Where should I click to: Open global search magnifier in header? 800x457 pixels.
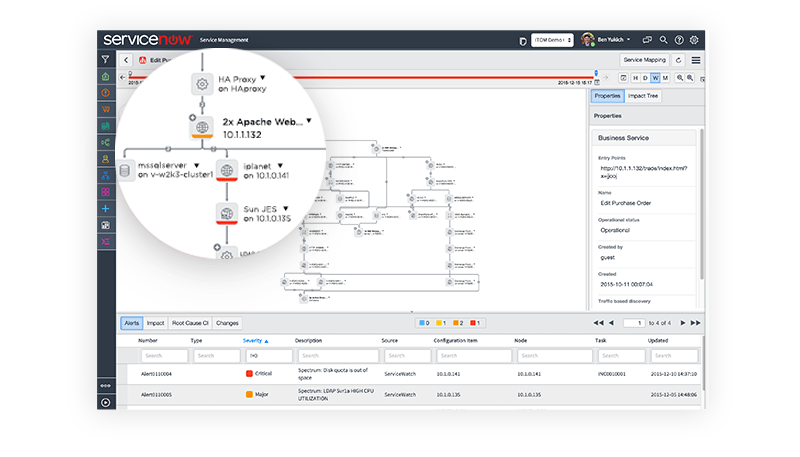click(x=663, y=40)
